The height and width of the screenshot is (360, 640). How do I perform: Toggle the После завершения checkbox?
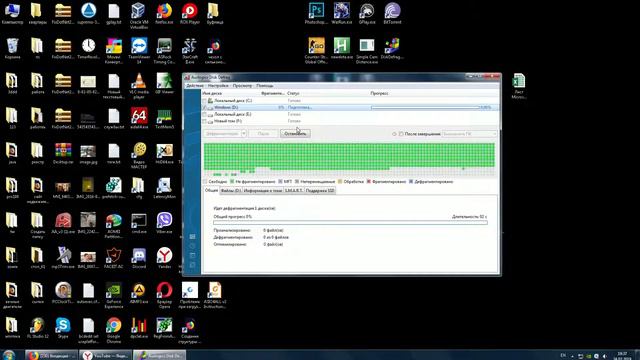click(401, 134)
